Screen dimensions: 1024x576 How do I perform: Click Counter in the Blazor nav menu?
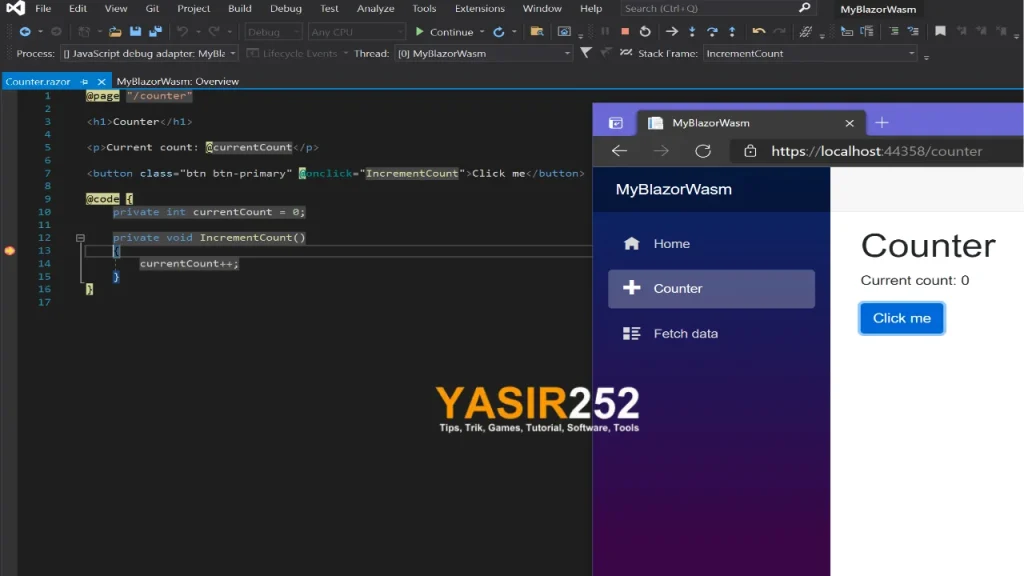pos(711,288)
